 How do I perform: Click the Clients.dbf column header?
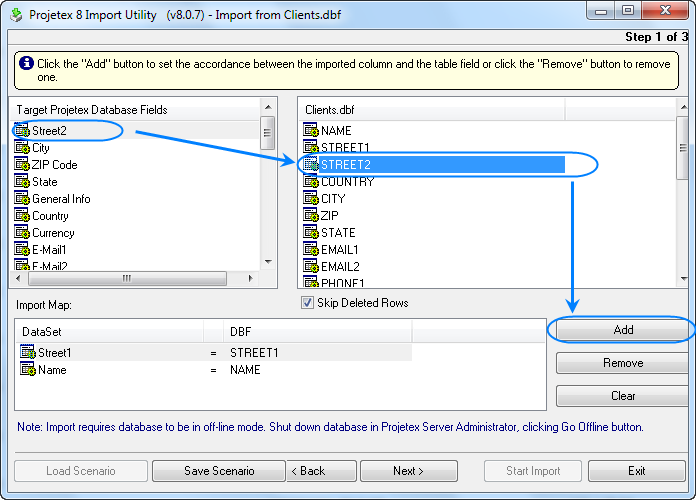click(431, 110)
